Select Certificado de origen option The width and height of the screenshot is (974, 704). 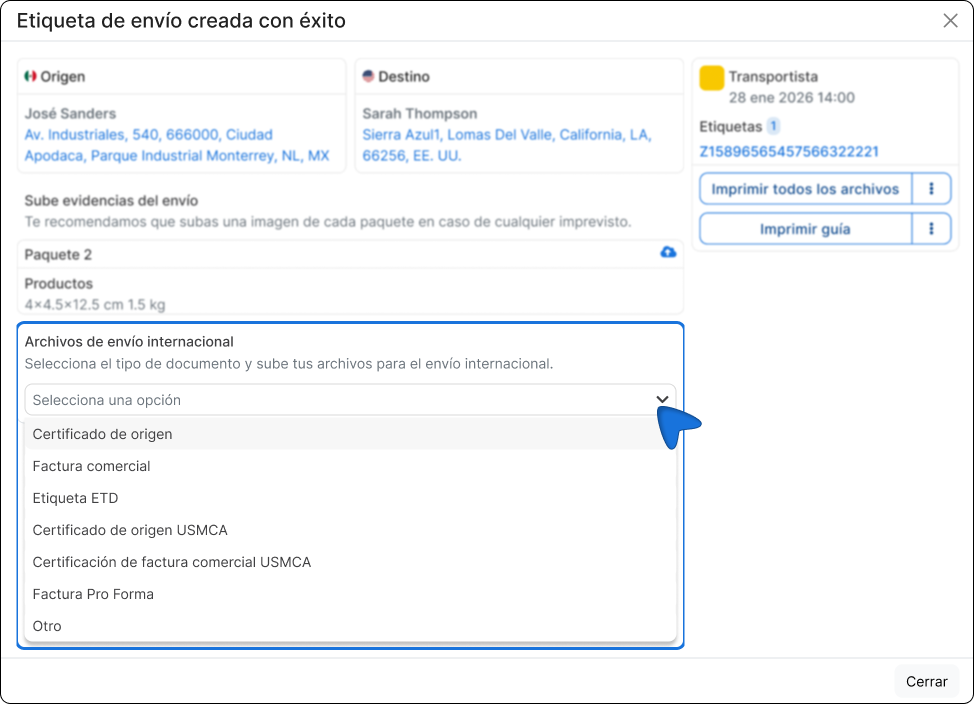click(102, 434)
